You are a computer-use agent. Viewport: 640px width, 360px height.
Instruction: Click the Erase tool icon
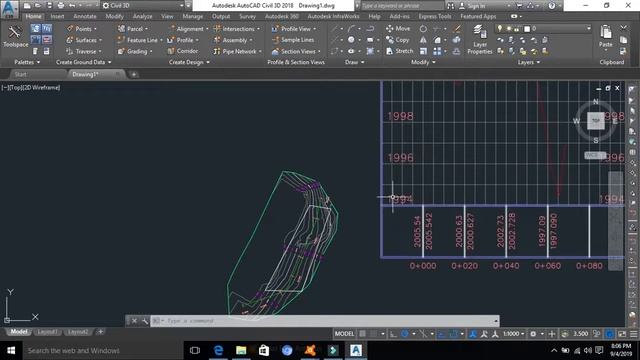[457, 29]
